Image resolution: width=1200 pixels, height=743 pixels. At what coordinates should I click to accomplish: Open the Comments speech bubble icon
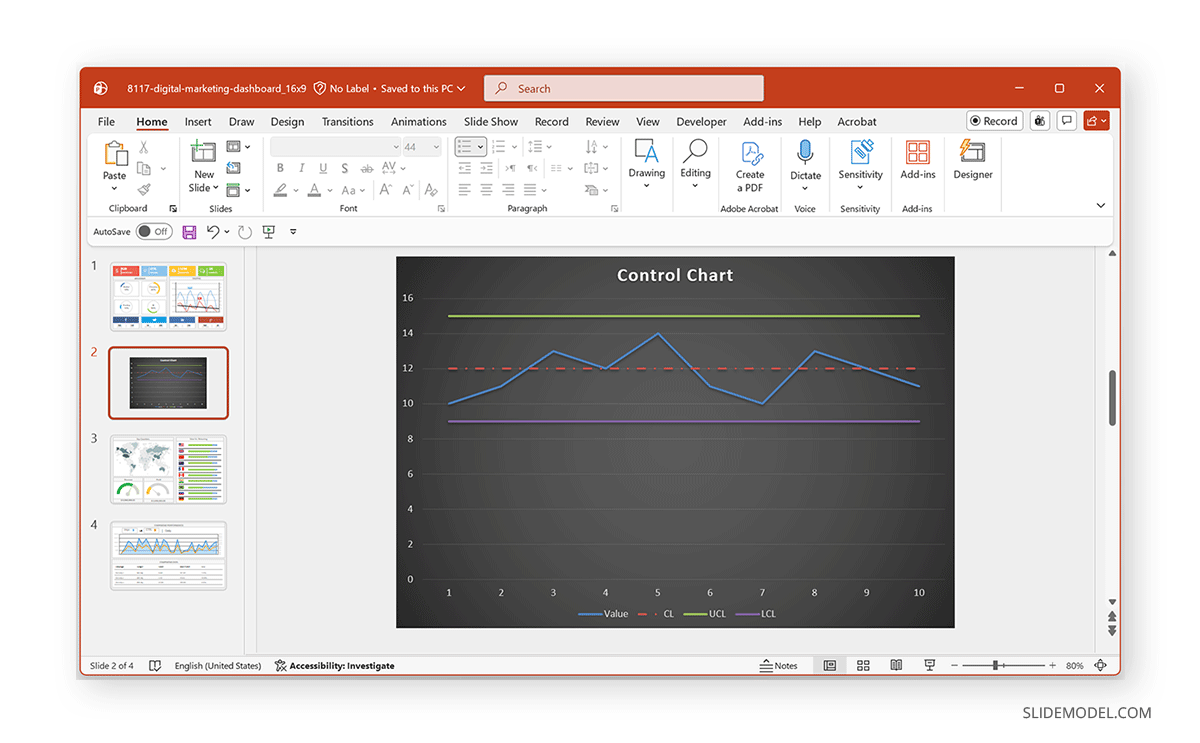pos(1068,121)
